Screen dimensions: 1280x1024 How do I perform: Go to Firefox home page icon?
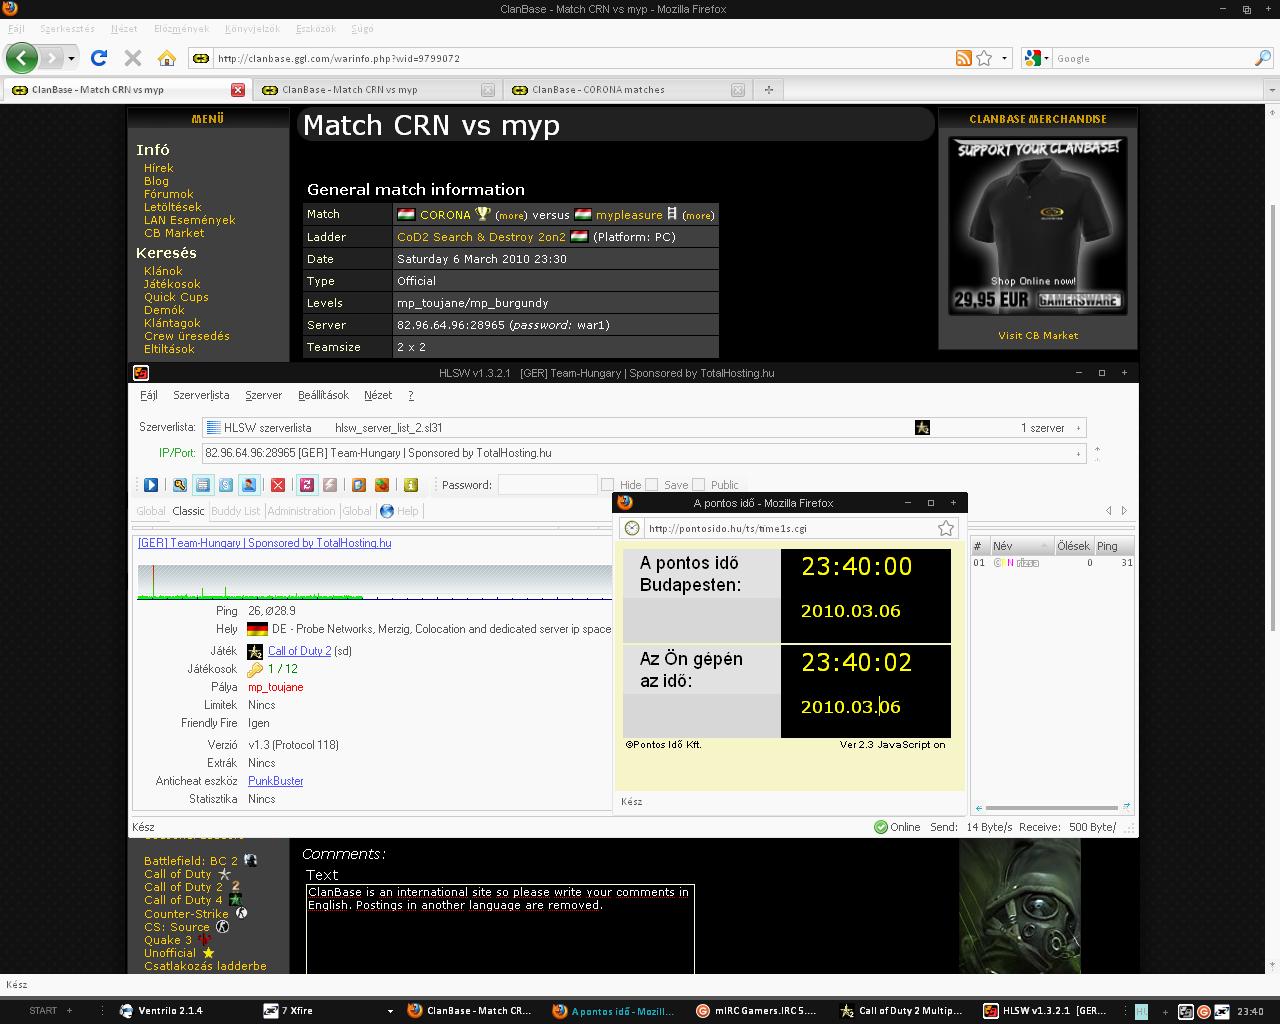(x=167, y=58)
